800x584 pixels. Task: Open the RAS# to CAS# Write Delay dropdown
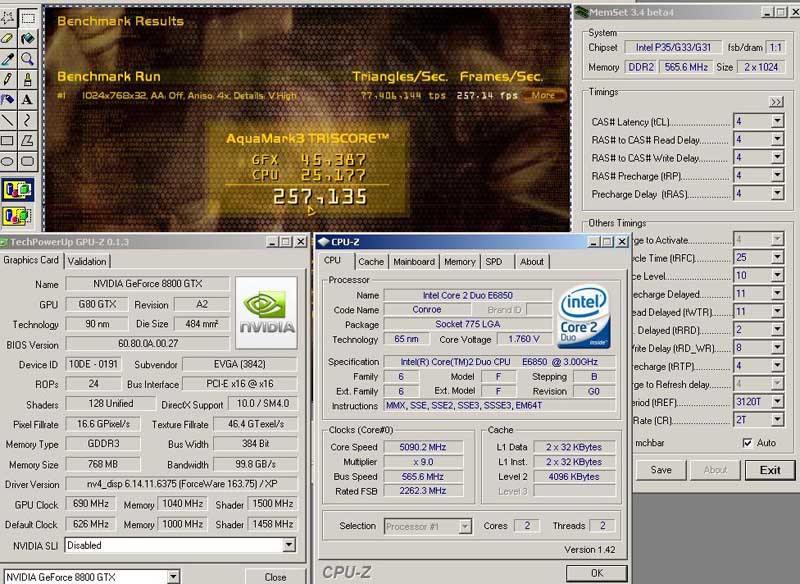click(777, 157)
